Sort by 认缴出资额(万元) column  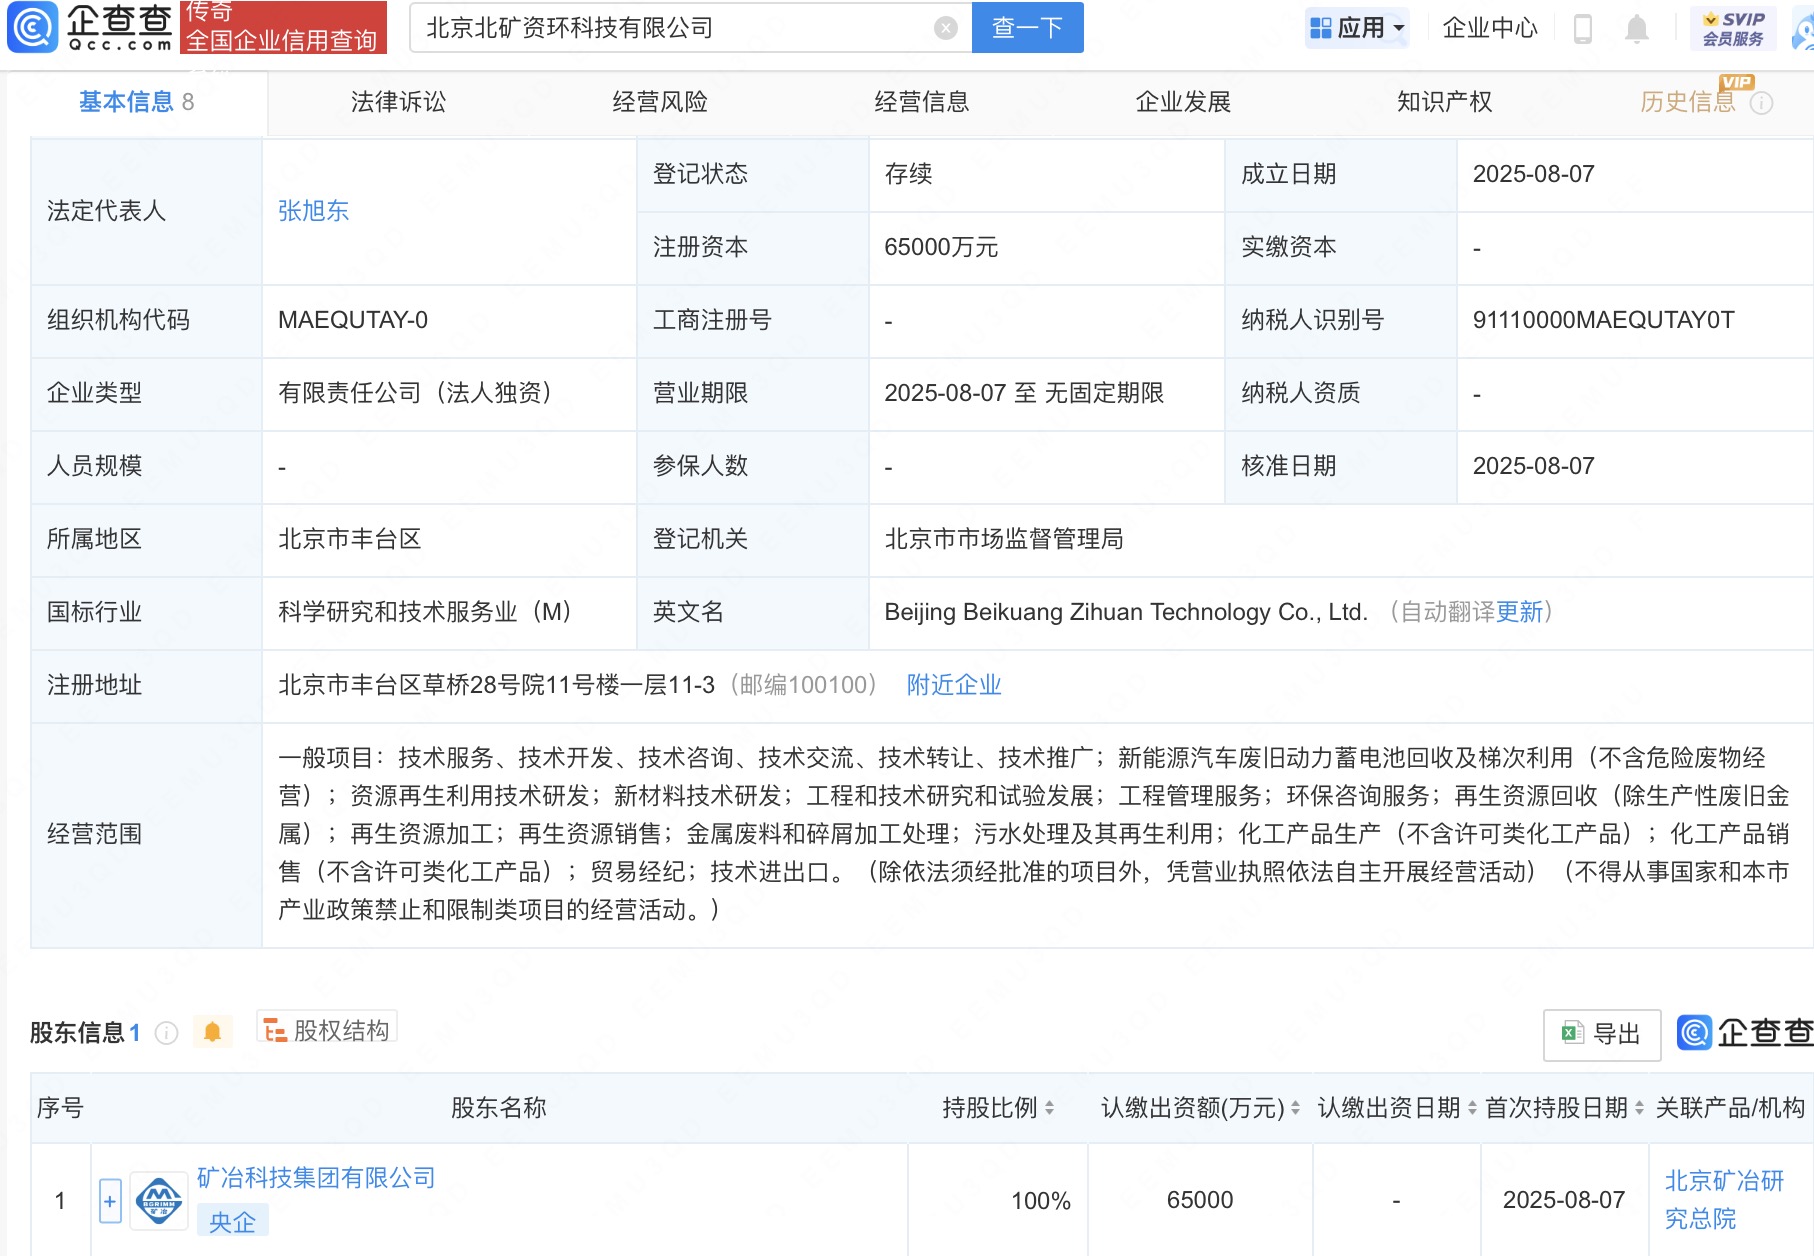pos(1295,1108)
